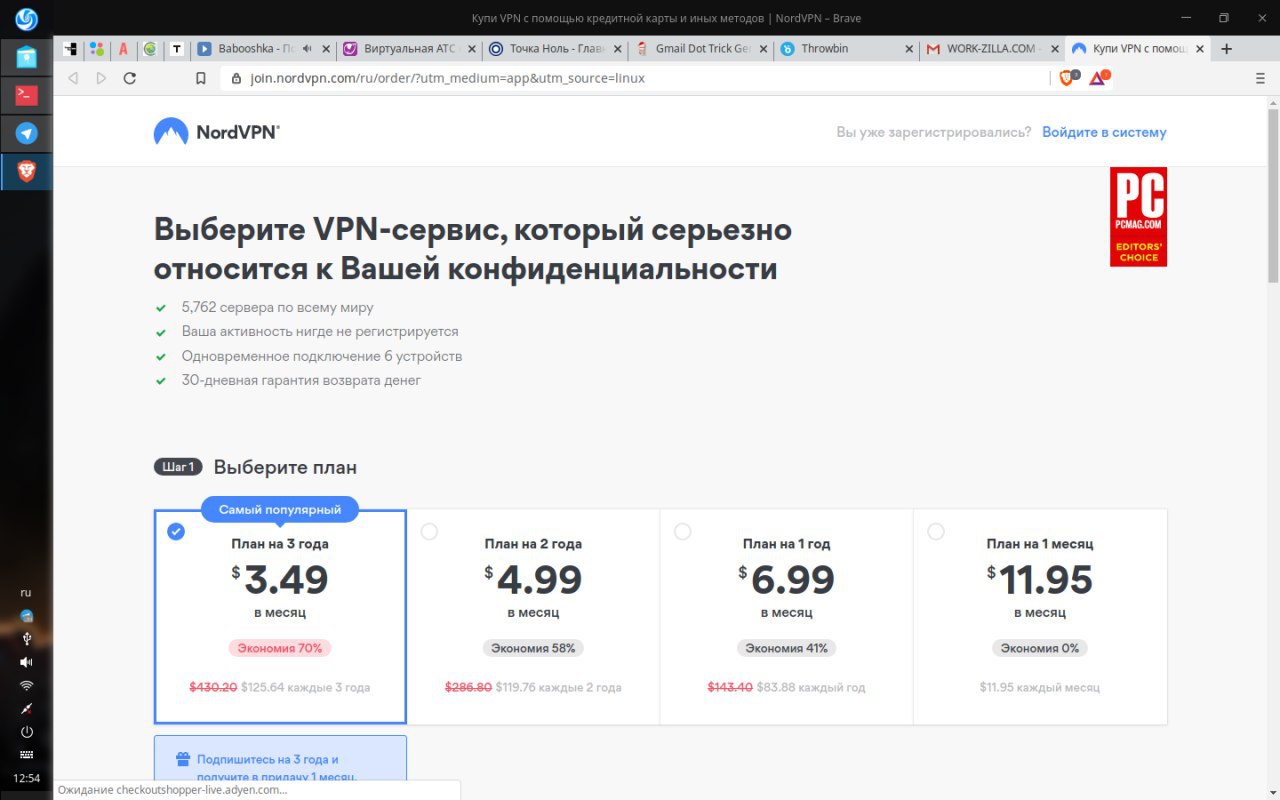Switch to the Точка Ноль tab

(553, 48)
